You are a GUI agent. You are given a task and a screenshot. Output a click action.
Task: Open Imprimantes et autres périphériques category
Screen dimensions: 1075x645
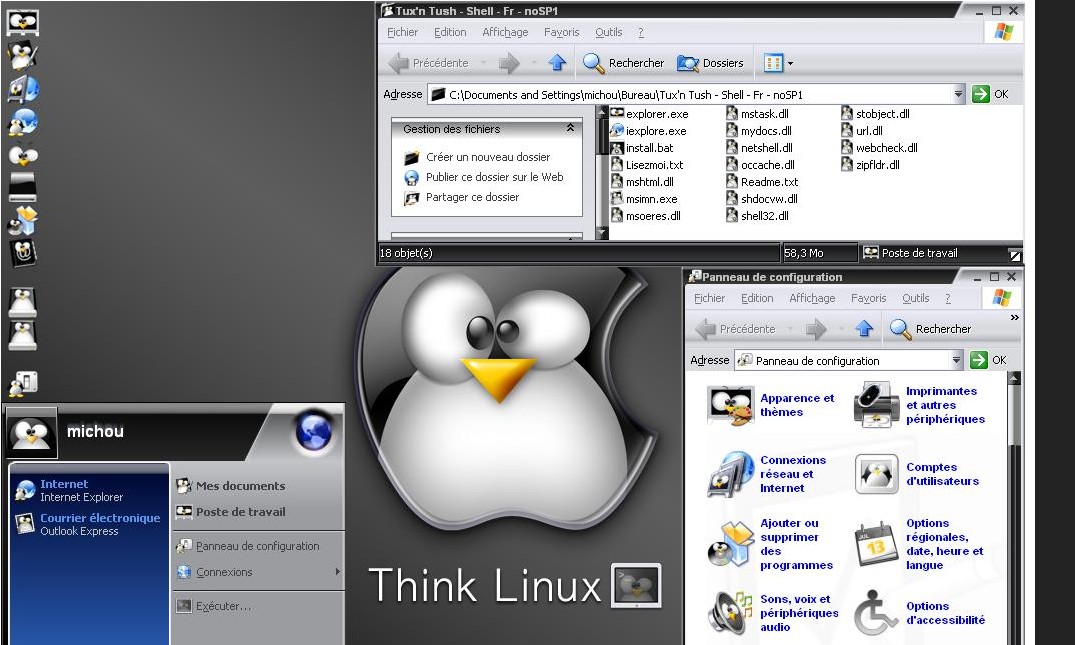click(919, 405)
